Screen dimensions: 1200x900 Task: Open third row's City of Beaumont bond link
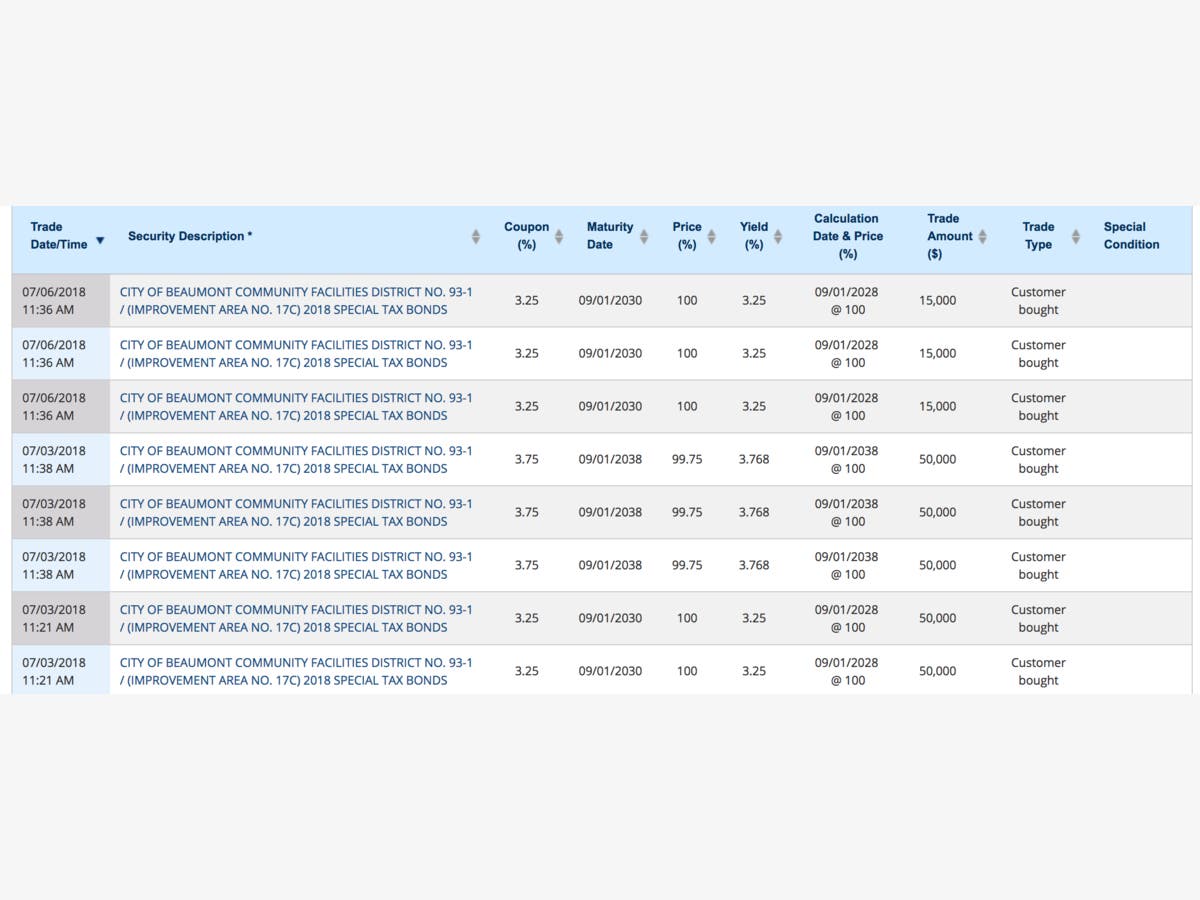click(296, 407)
